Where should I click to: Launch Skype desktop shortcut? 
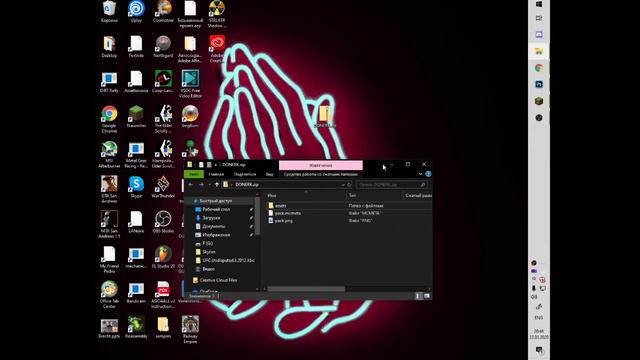click(x=136, y=187)
